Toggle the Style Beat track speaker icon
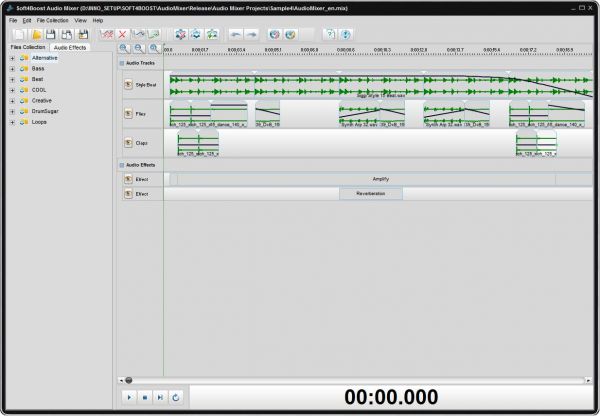This screenshot has height=416, width=600. (128, 85)
